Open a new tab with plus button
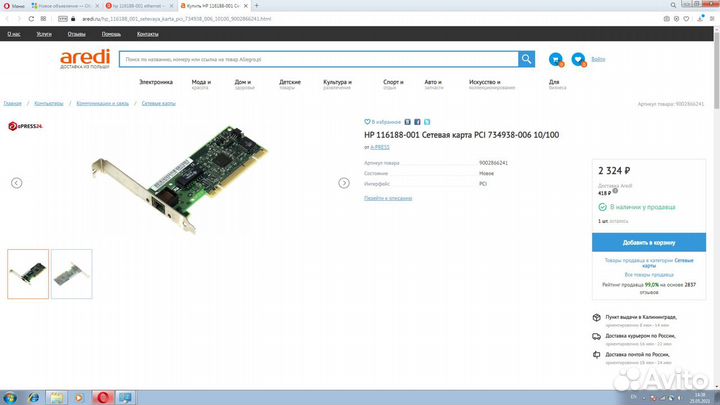This screenshot has width=720, height=405. tap(256, 6)
